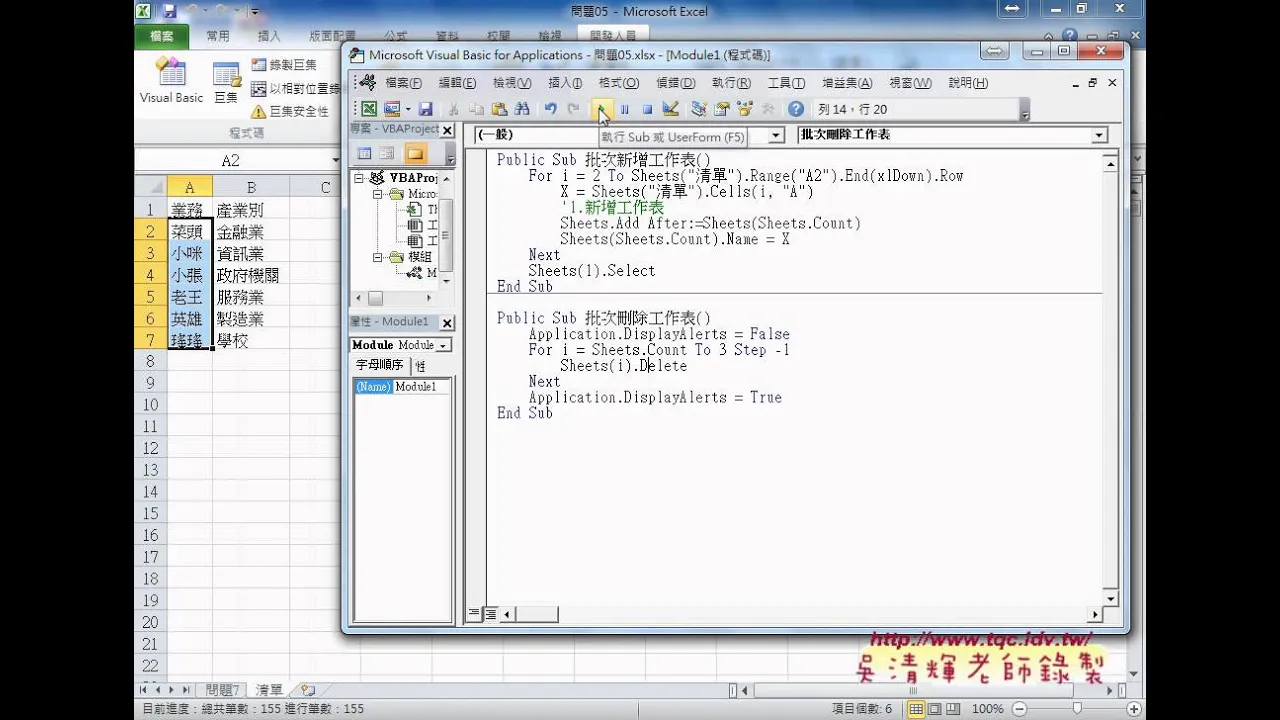Viewport: 1280px width, 720px height.
Task: Collapse the Microsoft Excel Objects folder
Action: [x=379, y=194]
